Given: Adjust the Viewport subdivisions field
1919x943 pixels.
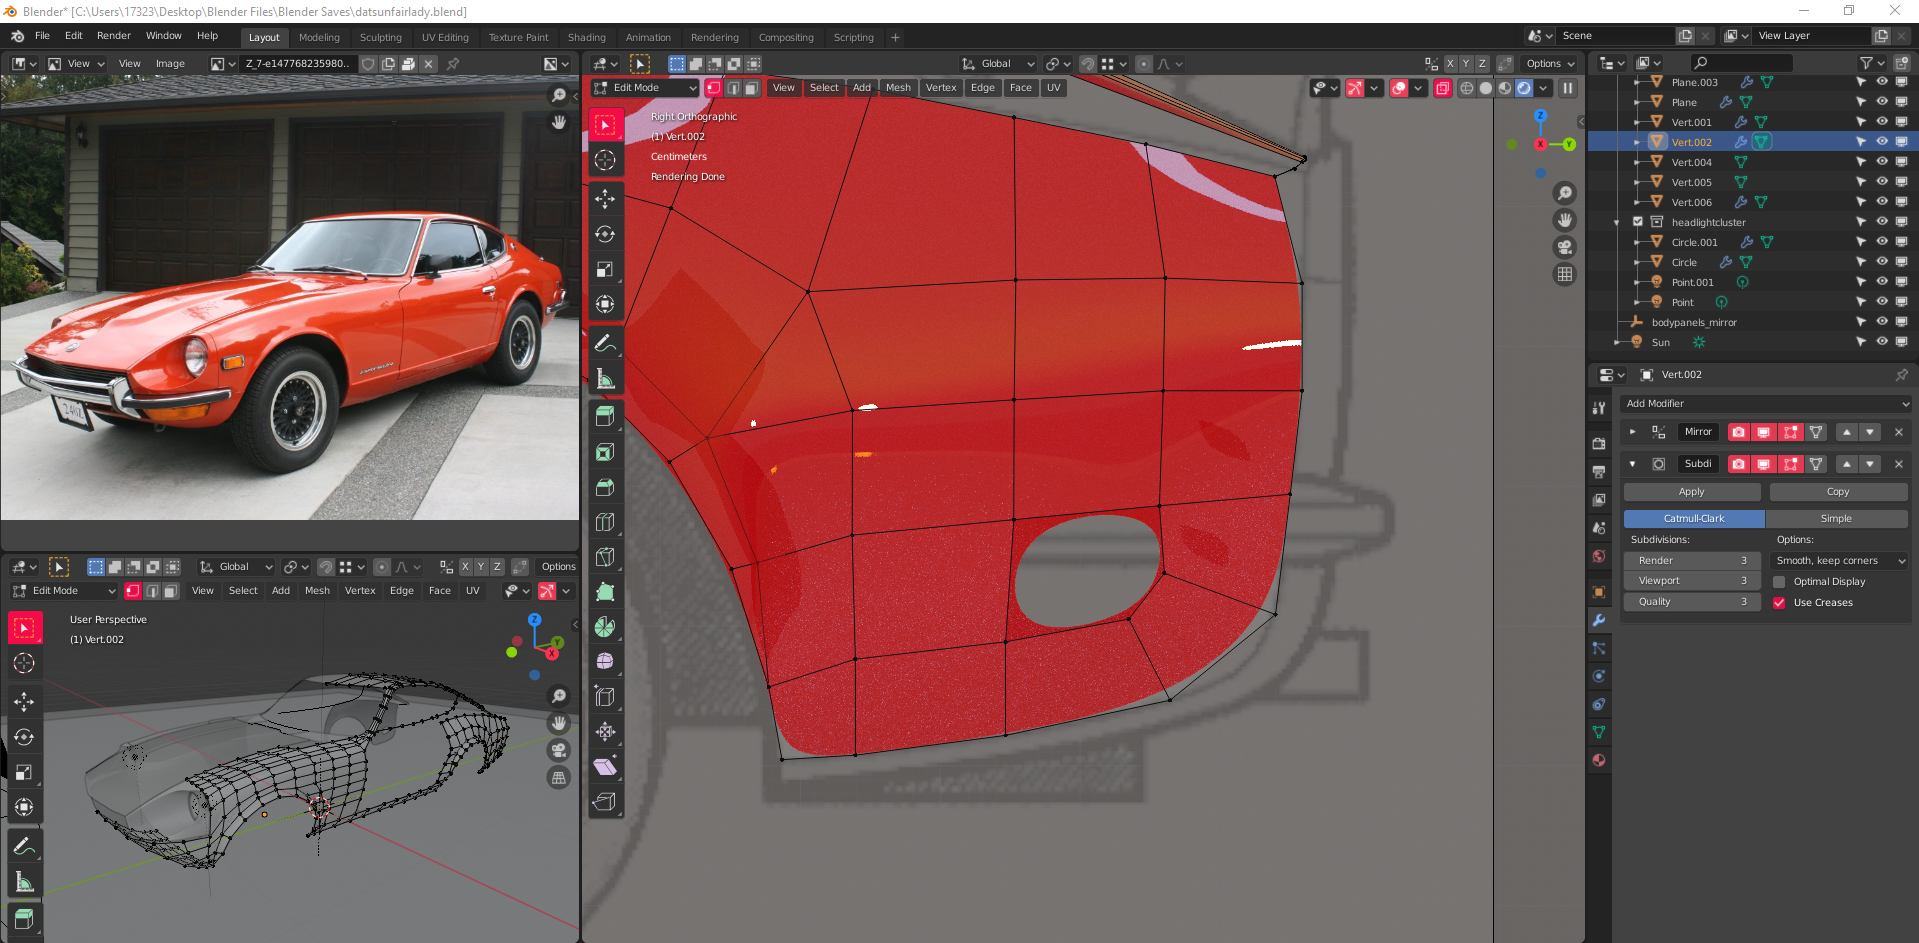Looking at the screenshot, I should coord(1691,581).
